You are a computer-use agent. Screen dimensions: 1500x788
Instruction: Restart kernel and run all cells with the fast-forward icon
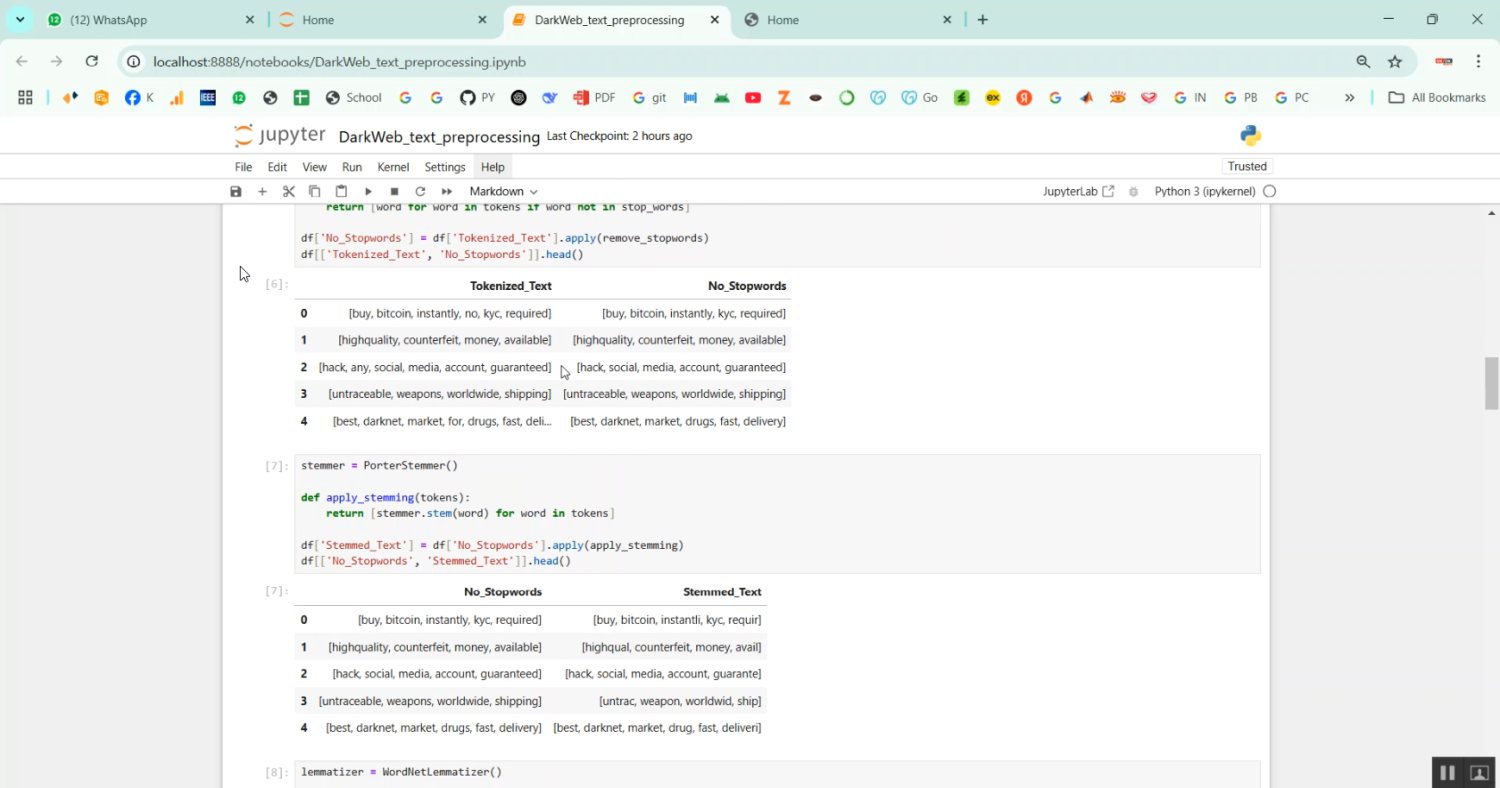click(447, 191)
